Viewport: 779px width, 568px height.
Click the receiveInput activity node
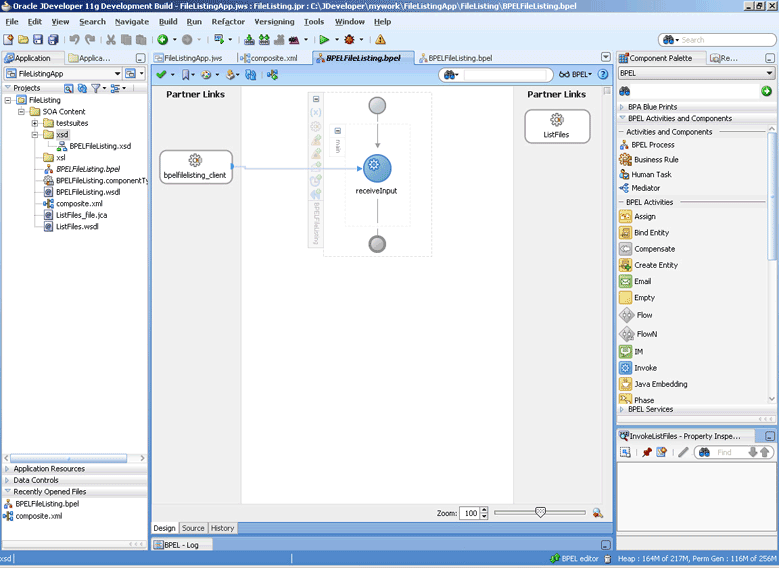[377, 168]
